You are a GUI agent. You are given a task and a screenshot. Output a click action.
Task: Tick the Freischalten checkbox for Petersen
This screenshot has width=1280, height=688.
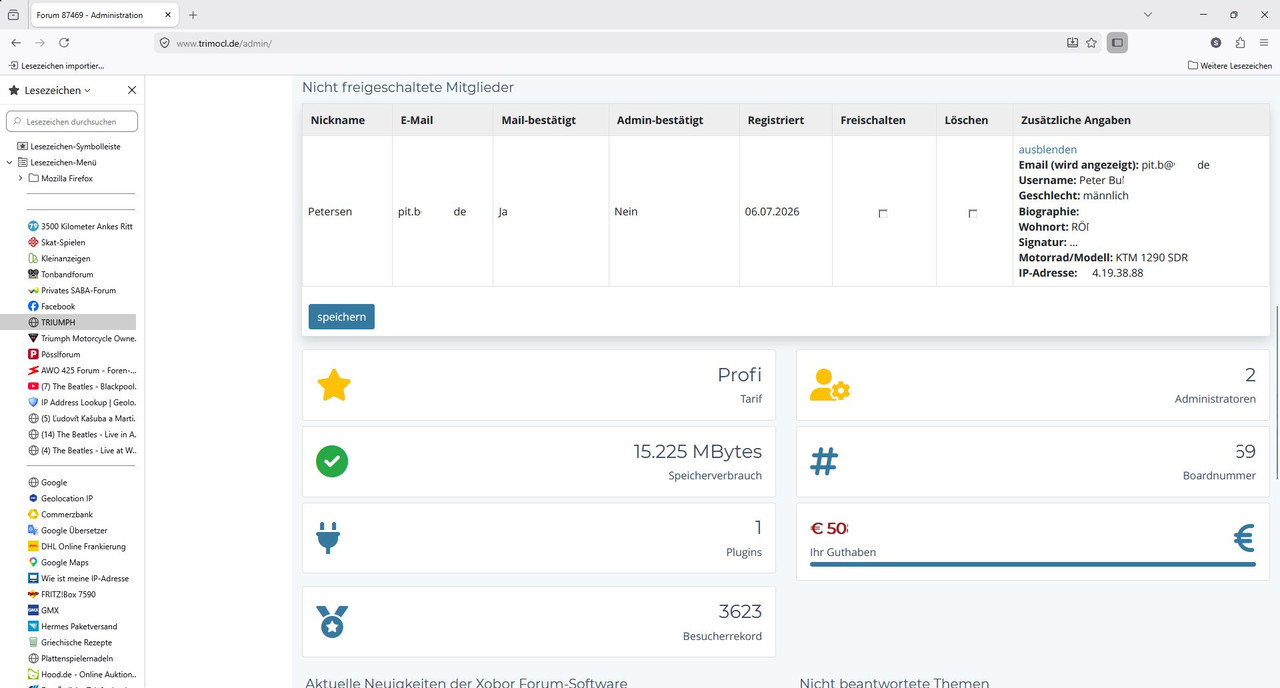(882, 214)
